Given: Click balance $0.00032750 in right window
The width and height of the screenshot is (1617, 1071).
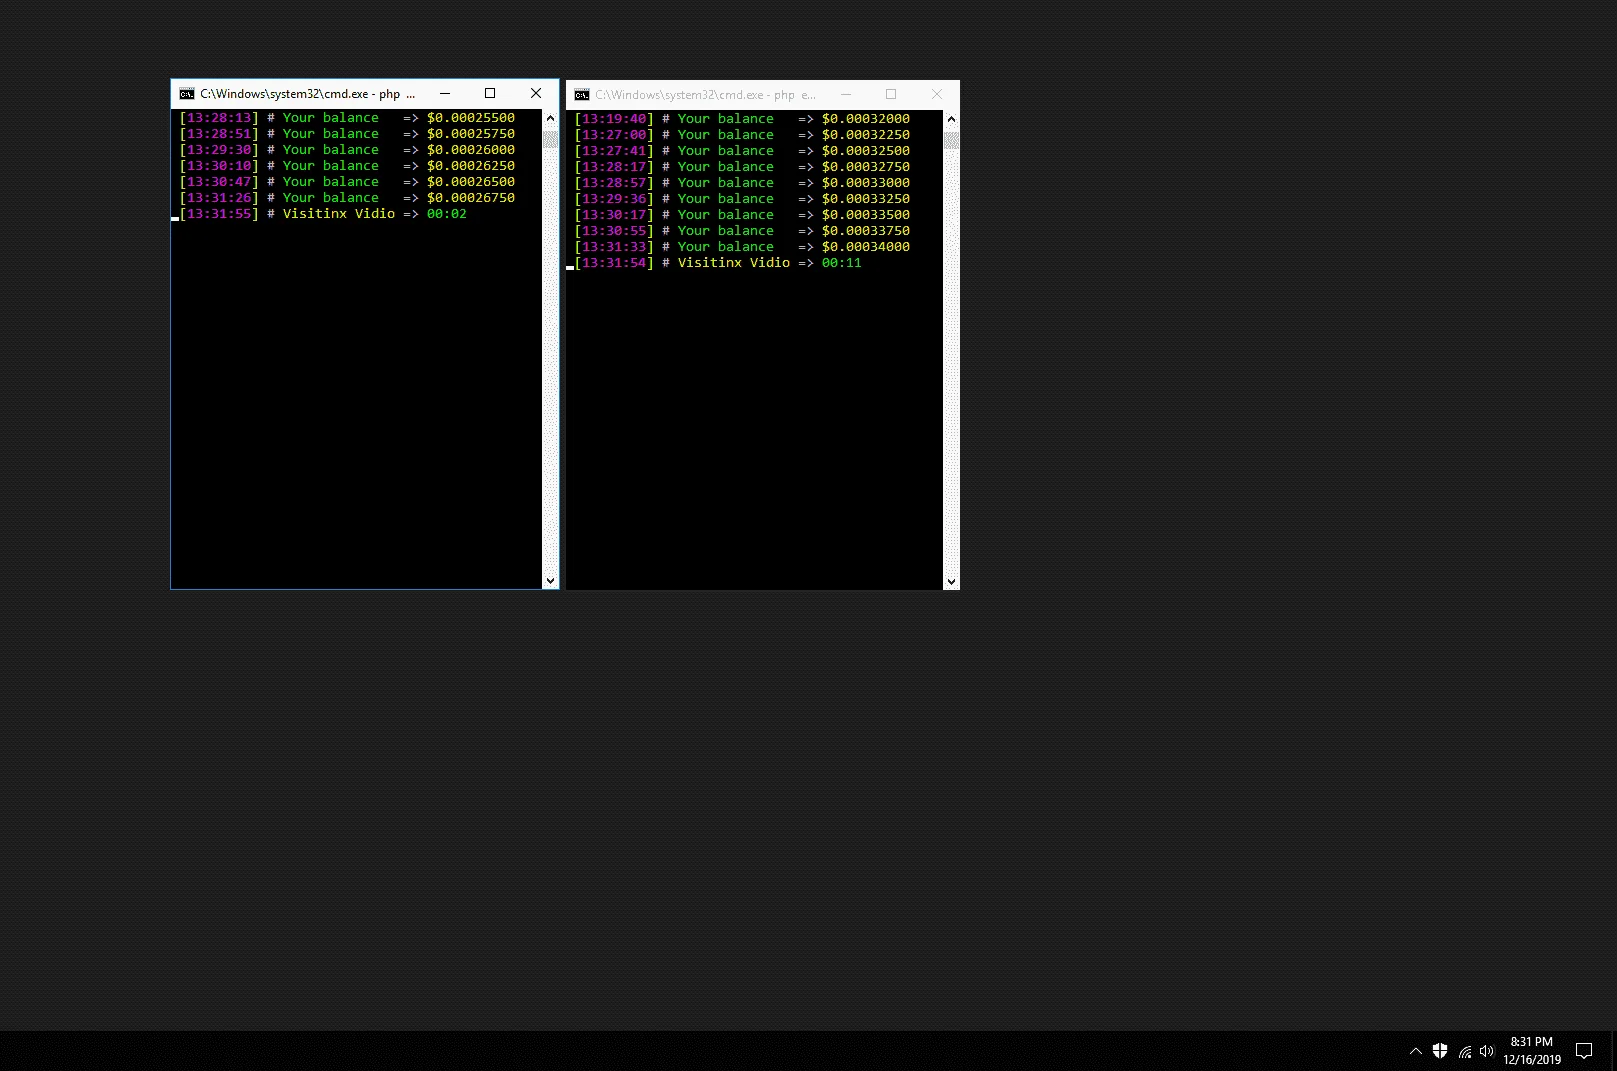Looking at the screenshot, I should (x=866, y=167).
